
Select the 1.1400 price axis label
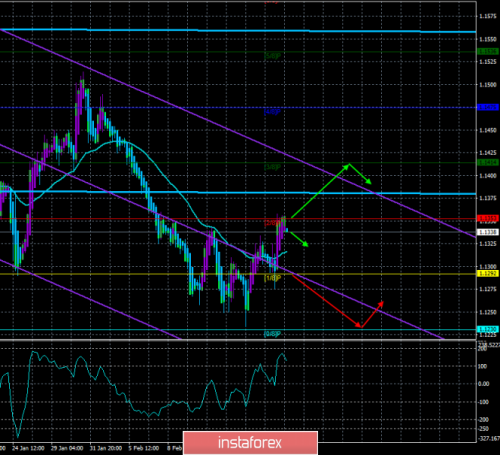click(488, 176)
